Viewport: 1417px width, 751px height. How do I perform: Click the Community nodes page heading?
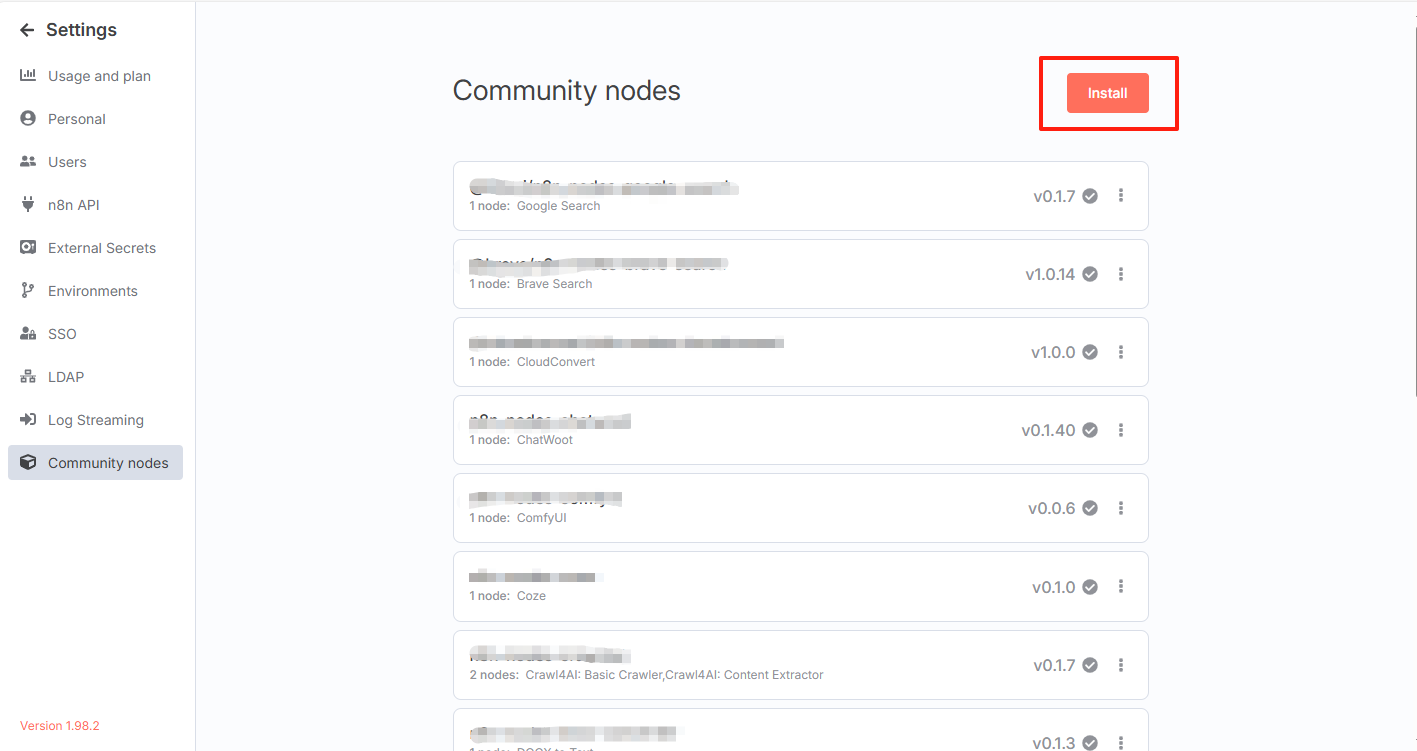pos(566,91)
